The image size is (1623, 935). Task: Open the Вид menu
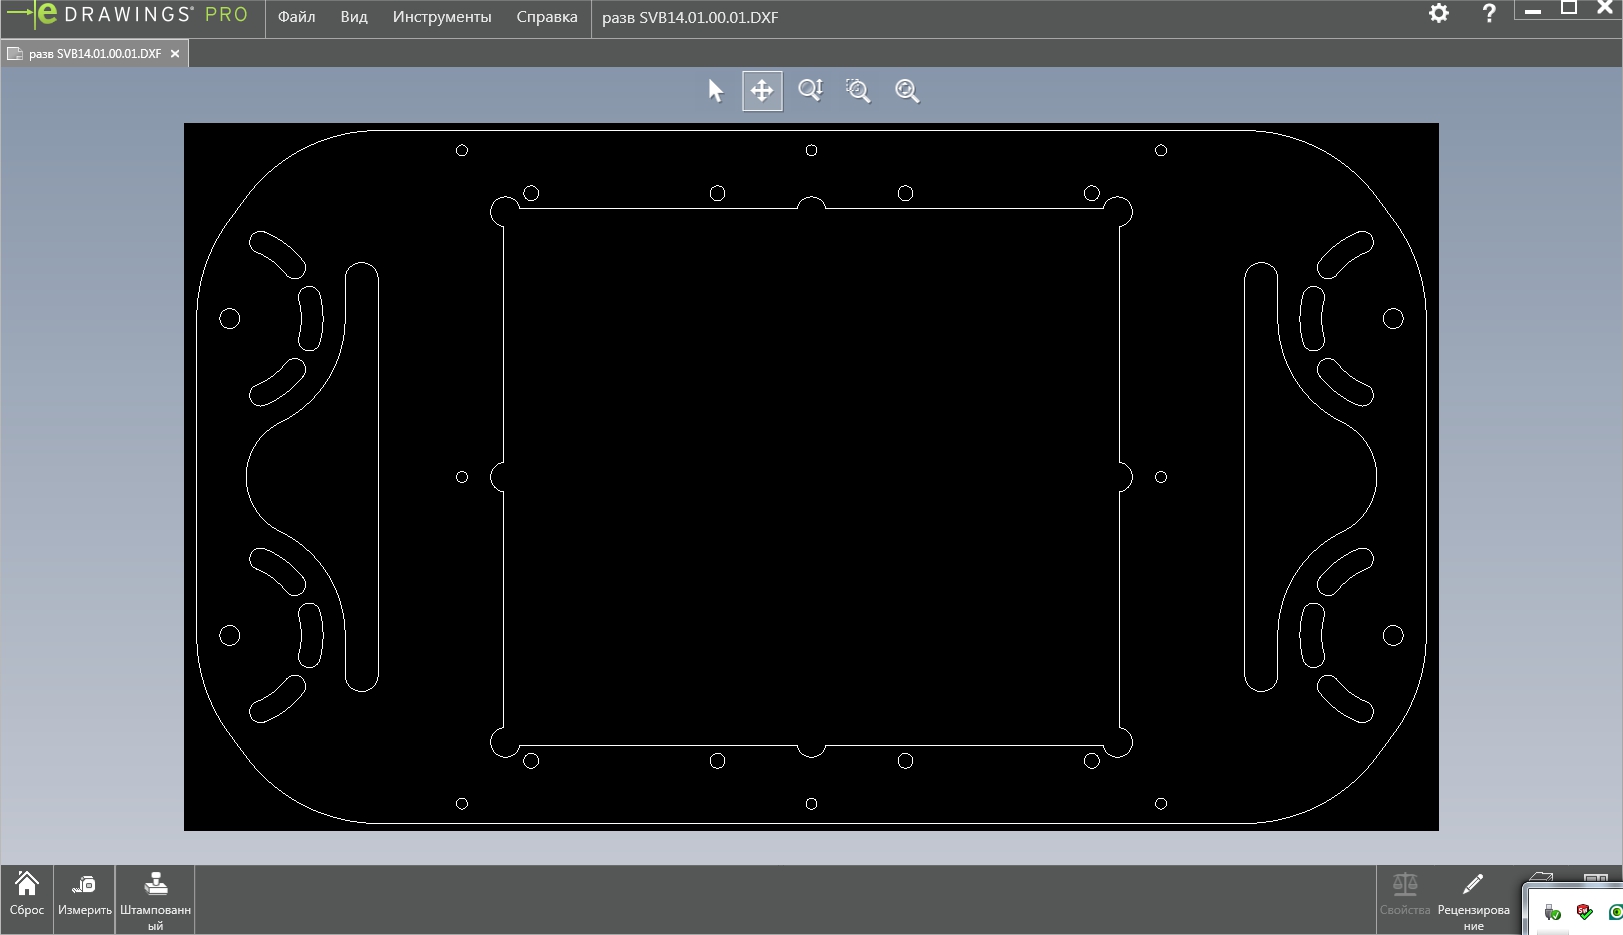354,17
